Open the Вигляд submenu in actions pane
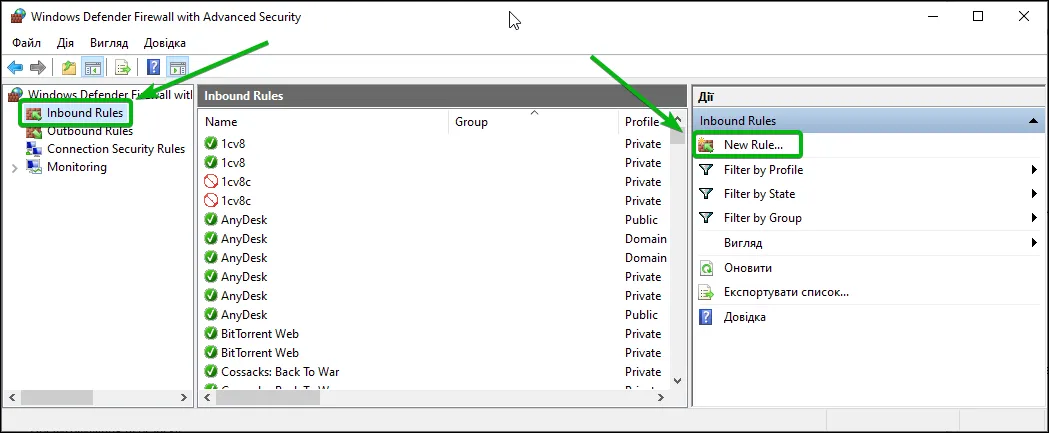The height and width of the screenshot is (433, 1049). click(x=868, y=243)
